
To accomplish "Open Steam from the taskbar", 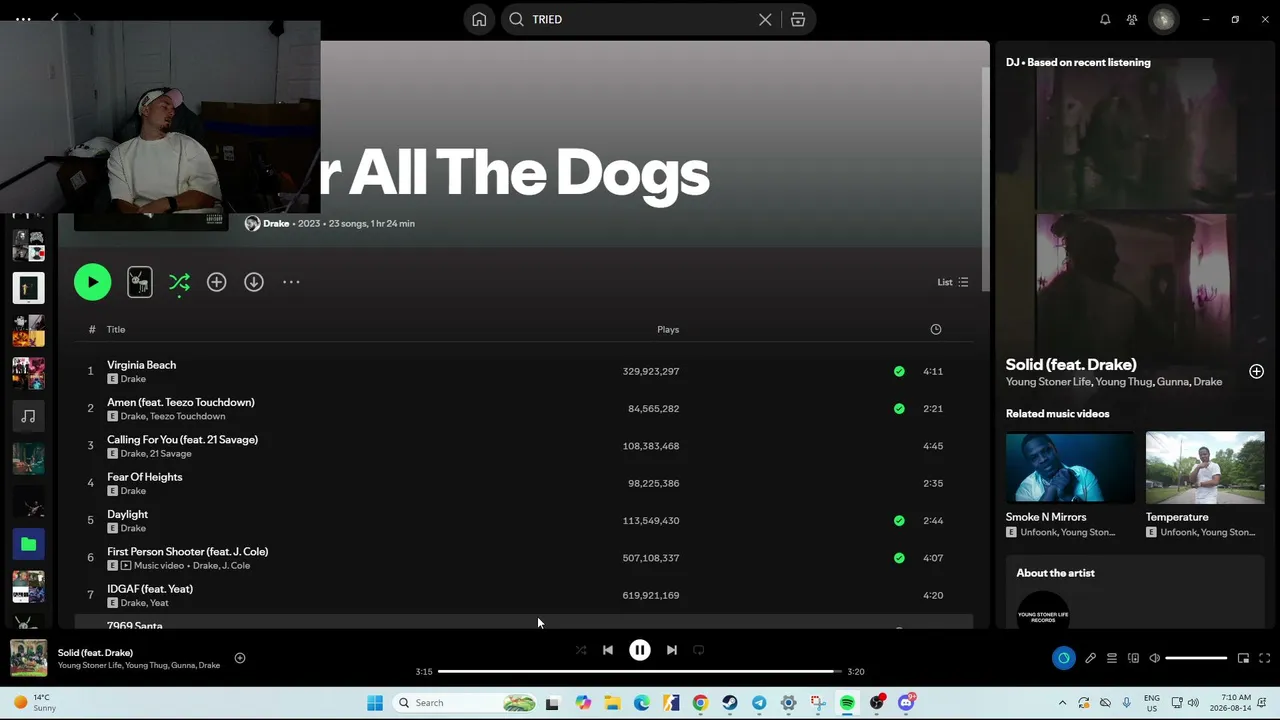I will coord(730,703).
